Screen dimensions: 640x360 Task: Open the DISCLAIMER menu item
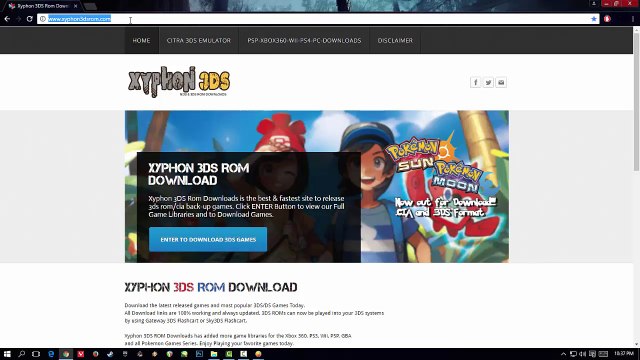coord(395,40)
